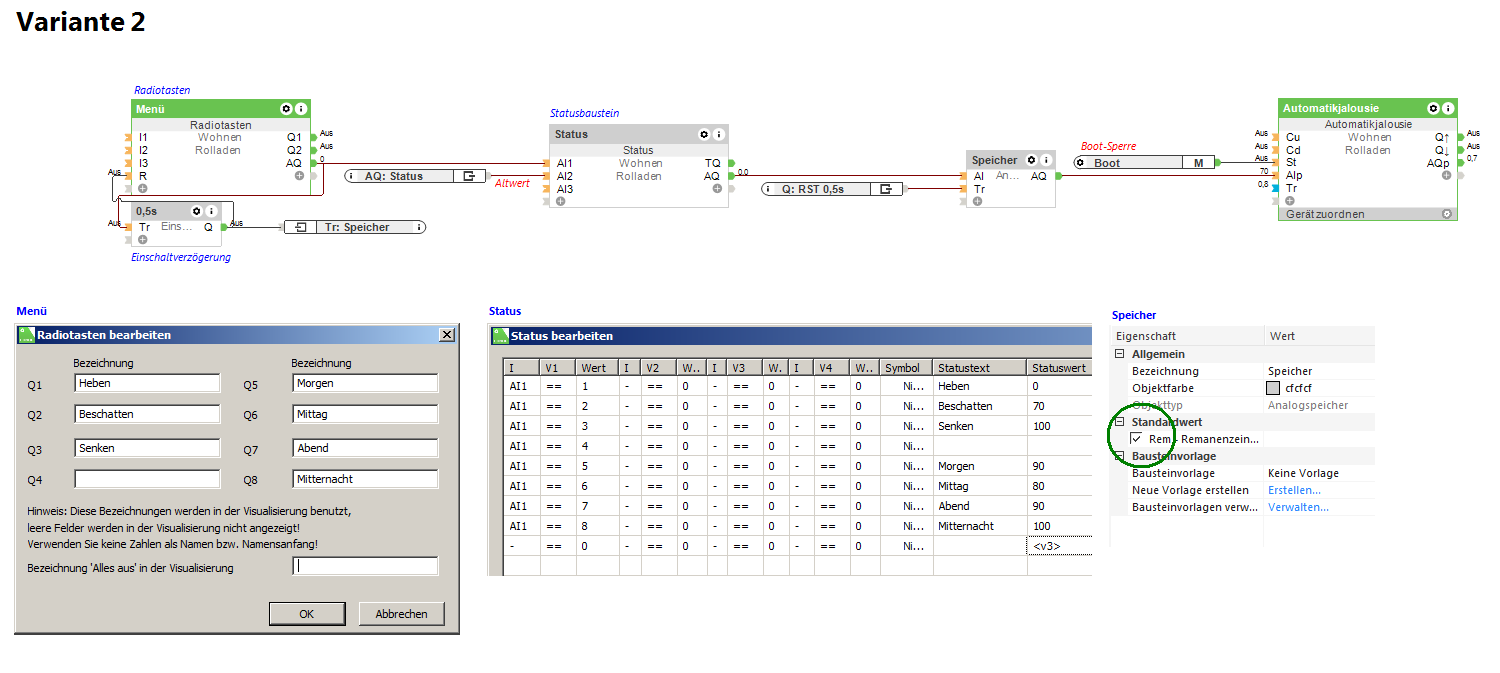Click the Q2 field containing Beschatten
Screen dimensions: 1500x673
147,414
